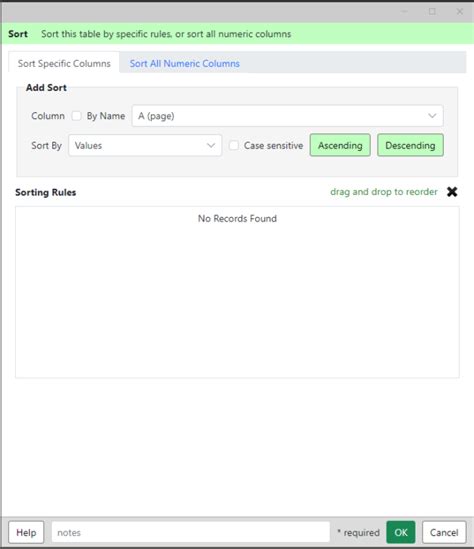The height and width of the screenshot is (549, 474).
Task: Toggle the Case sensitive checkbox
Action: [234, 145]
